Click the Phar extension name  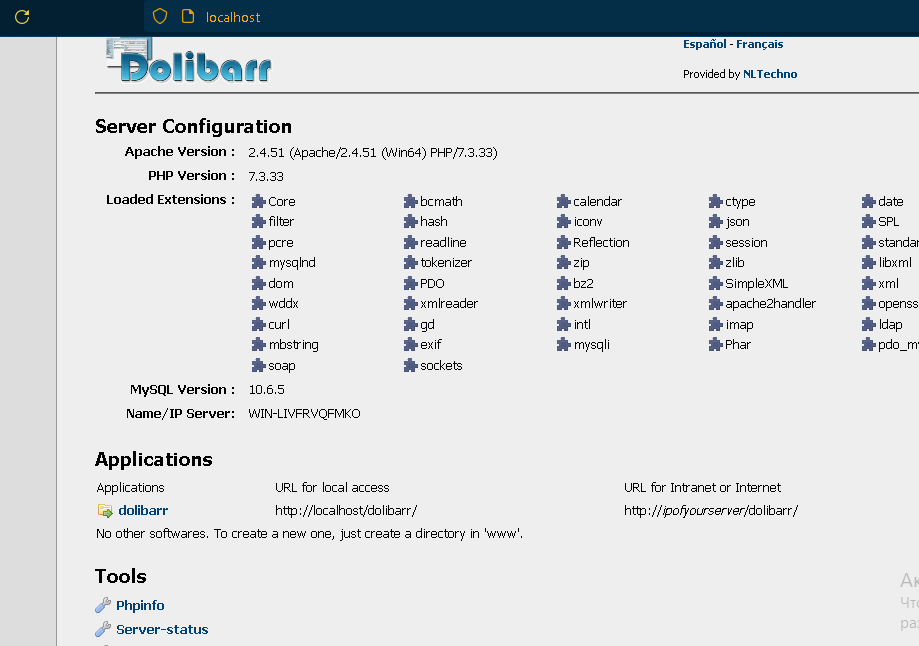(x=738, y=345)
